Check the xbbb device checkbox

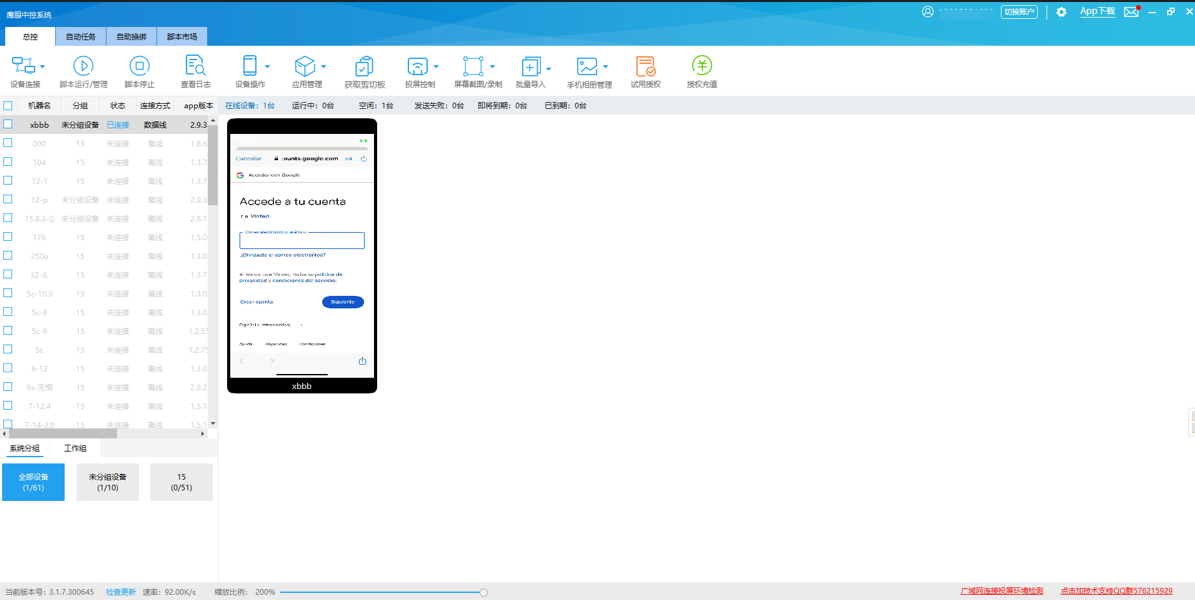(x=8, y=124)
